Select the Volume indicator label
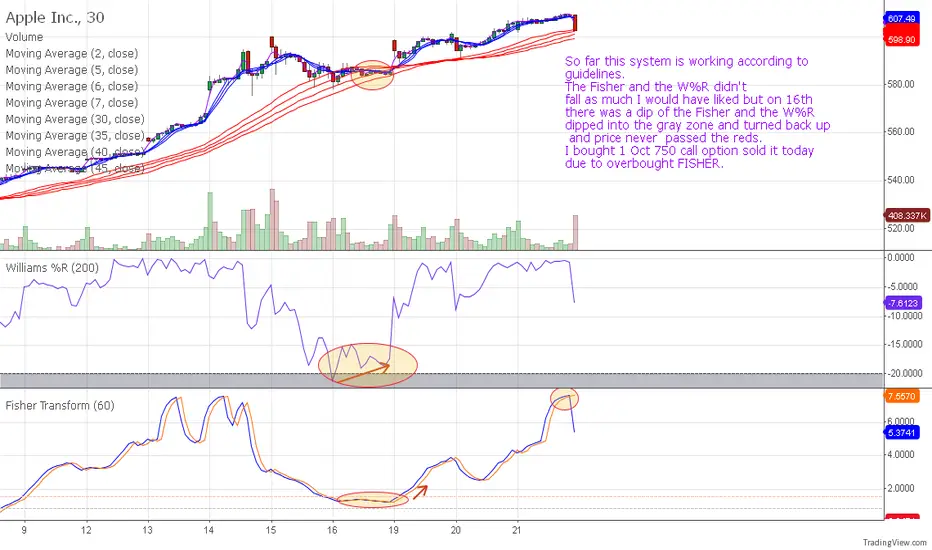Viewport: 932px width, 550px height. tap(24, 37)
